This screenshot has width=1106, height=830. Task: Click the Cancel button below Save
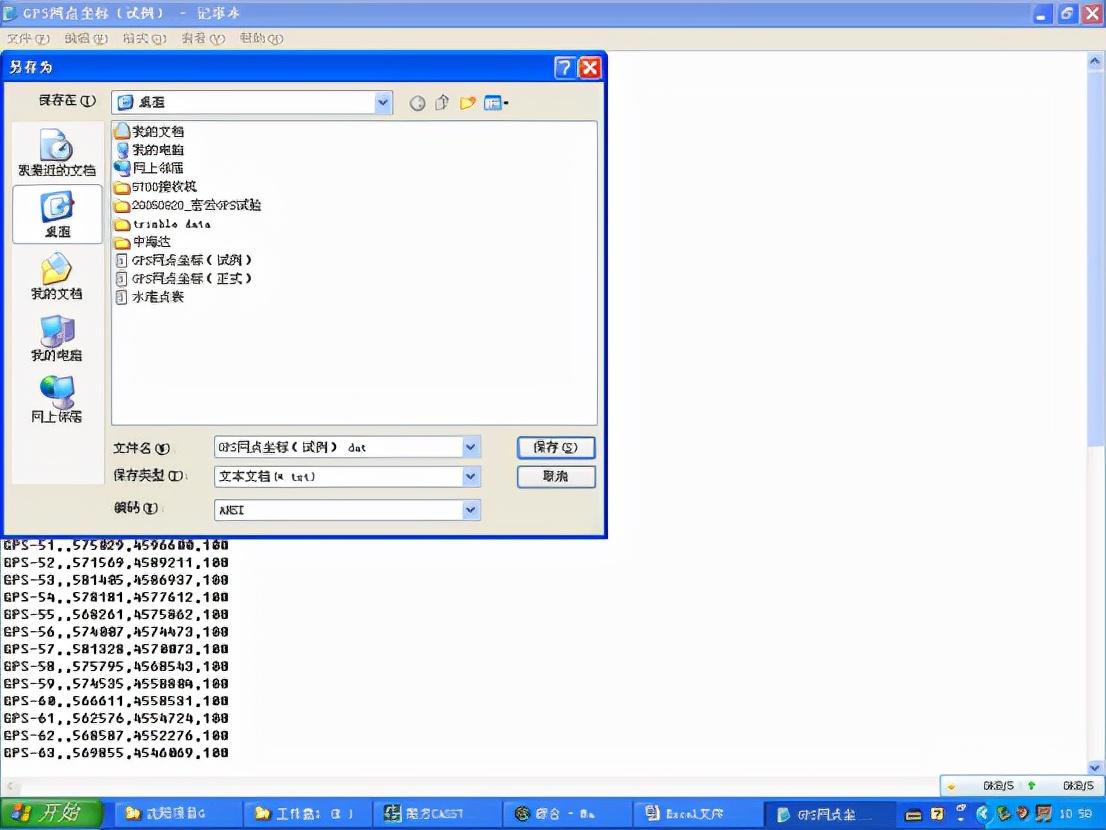tap(556, 477)
